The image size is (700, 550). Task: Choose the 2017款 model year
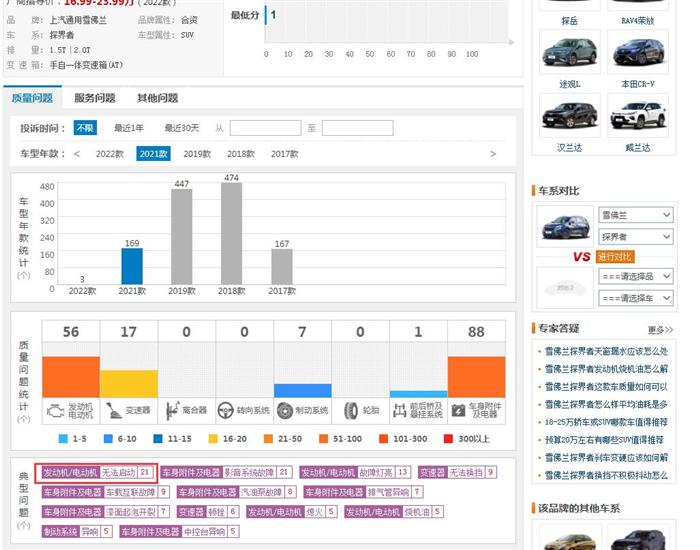pyautogui.click(x=284, y=154)
